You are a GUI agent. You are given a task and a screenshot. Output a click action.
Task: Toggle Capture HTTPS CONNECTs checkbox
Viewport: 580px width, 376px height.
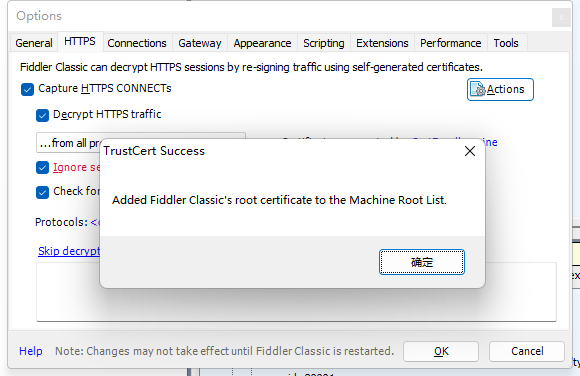point(27,89)
